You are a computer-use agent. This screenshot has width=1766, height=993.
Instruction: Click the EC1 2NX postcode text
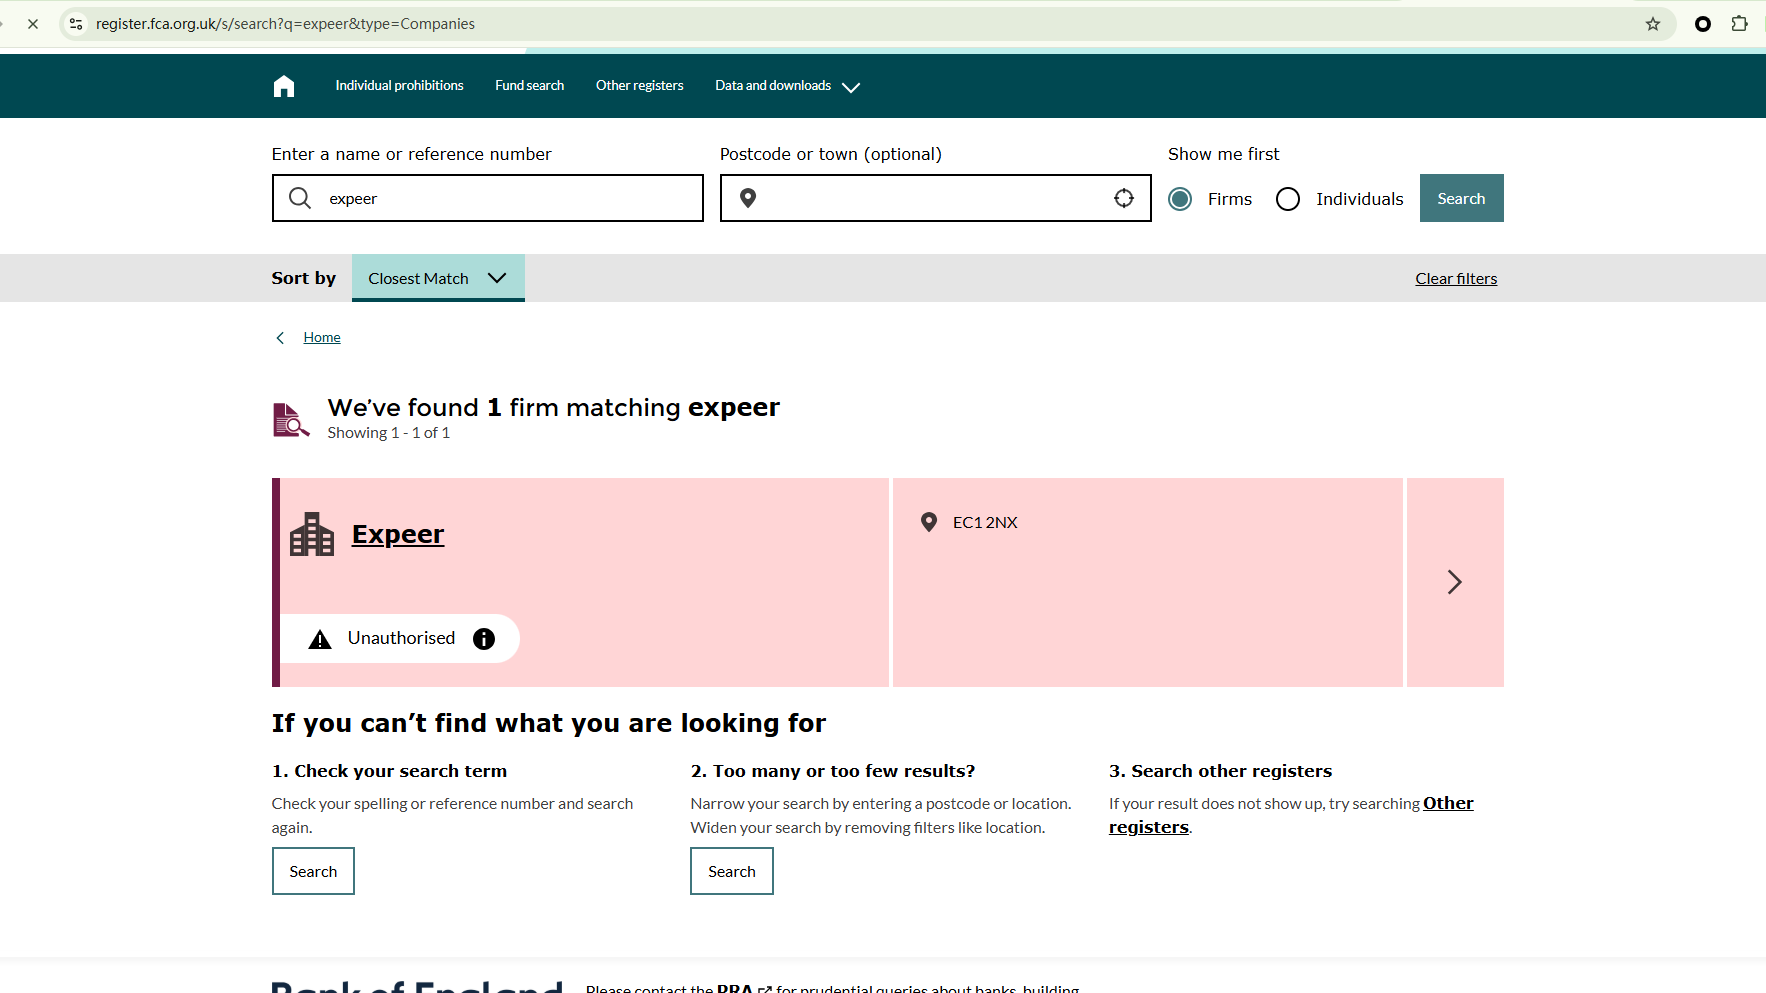coord(985,522)
